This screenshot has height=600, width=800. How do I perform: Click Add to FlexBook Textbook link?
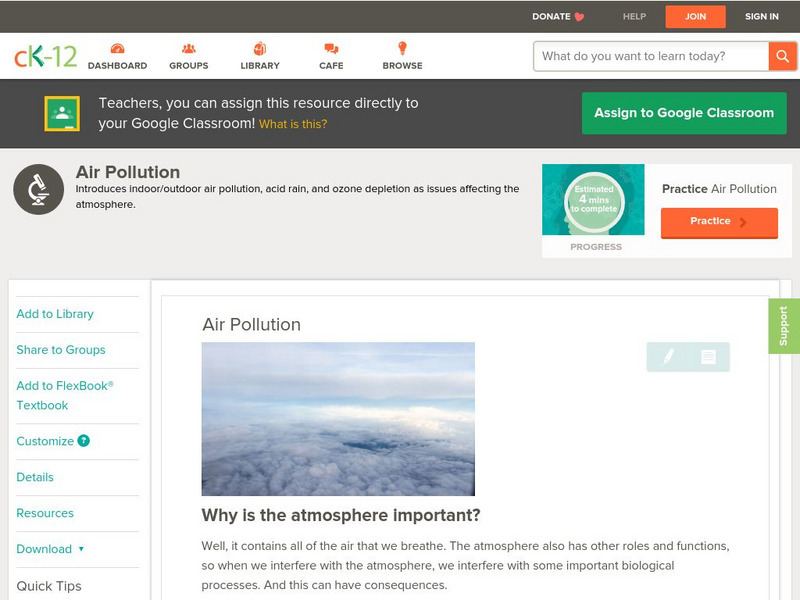pos(65,395)
